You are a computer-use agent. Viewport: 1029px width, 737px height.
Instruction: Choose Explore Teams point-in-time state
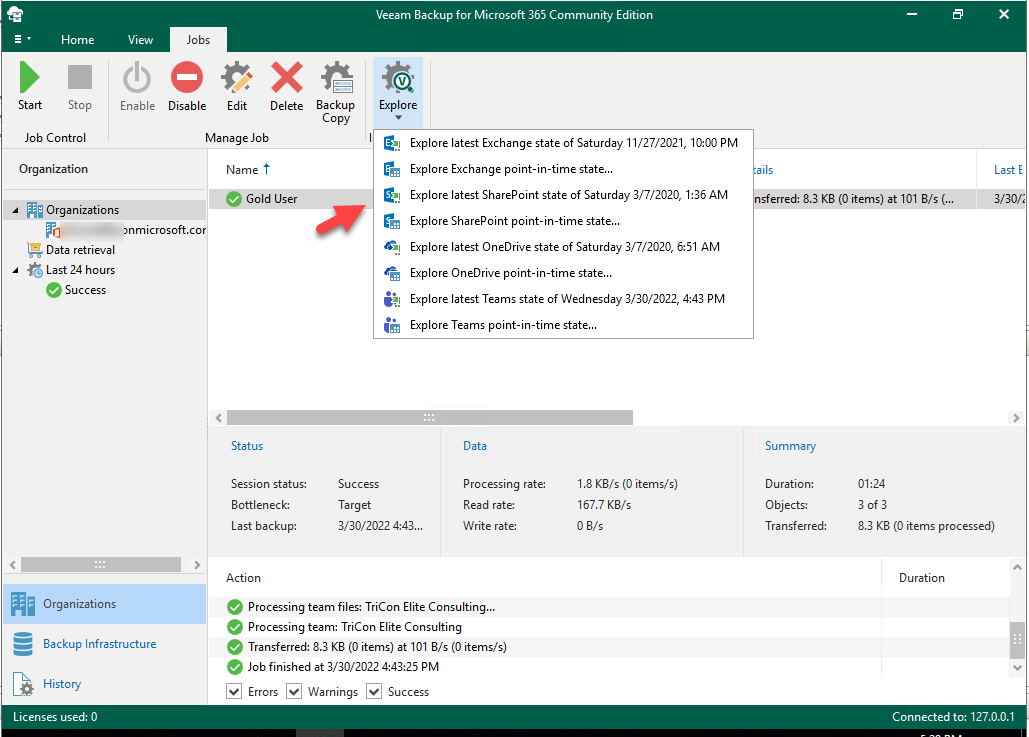(x=564, y=325)
